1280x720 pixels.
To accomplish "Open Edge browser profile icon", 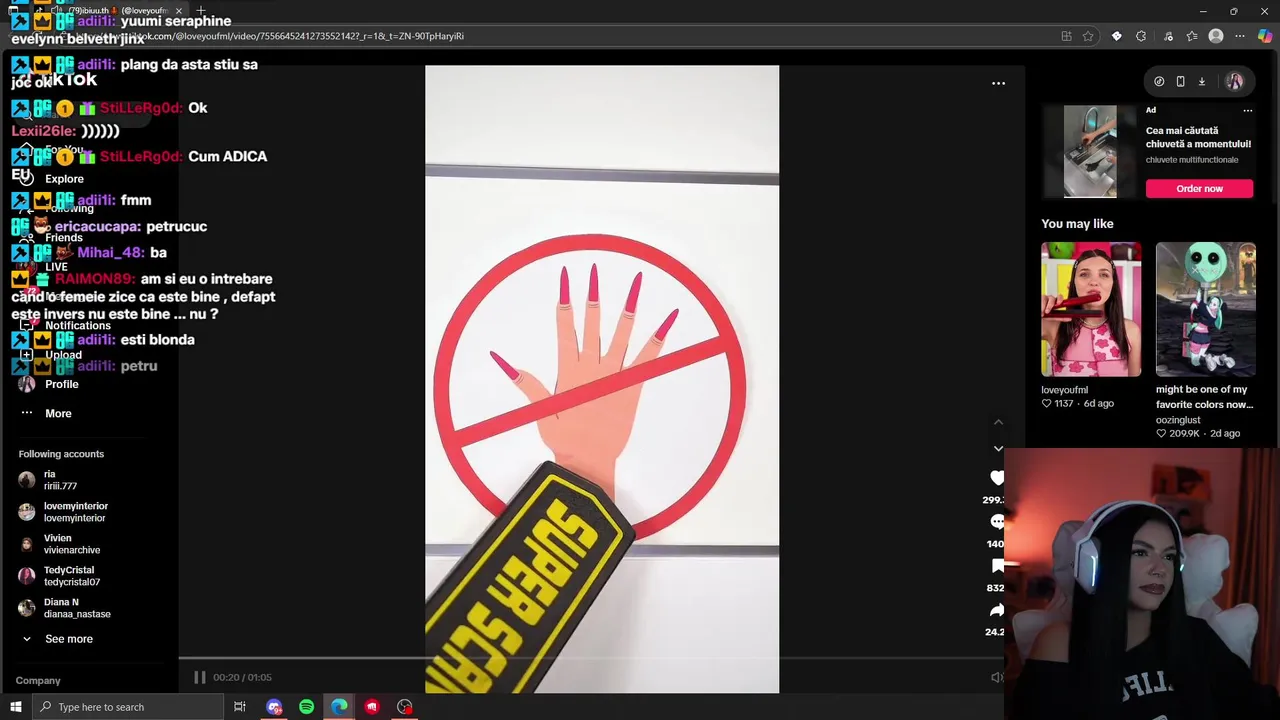I will pyautogui.click(x=1216, y=36).
